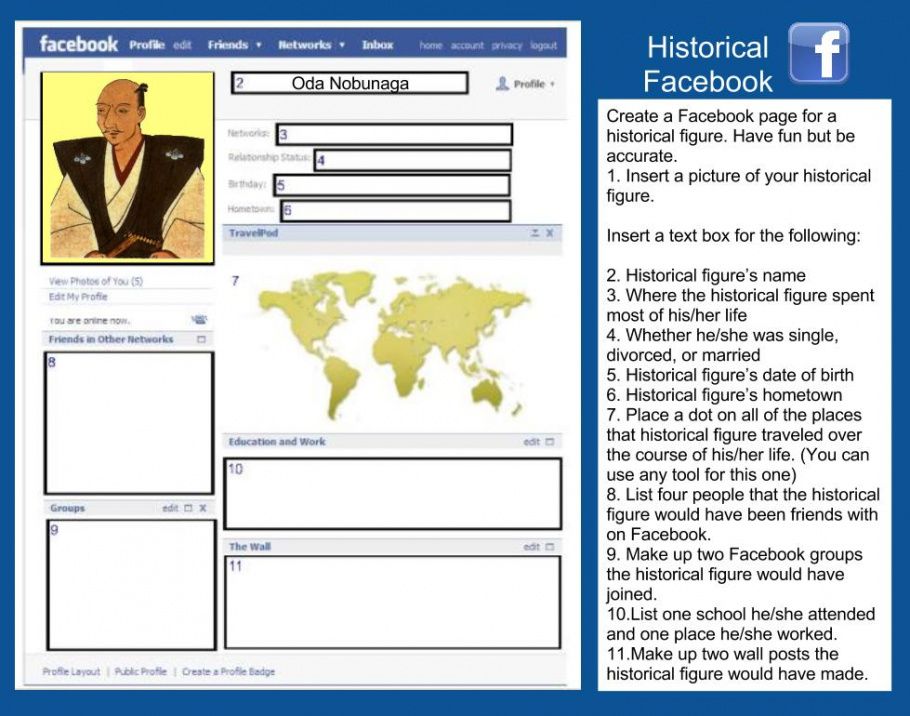The height and width of the screenshot is (716, 910).
Task: Click the Oda Nobunaga profile picture
Action: [128, 168]
